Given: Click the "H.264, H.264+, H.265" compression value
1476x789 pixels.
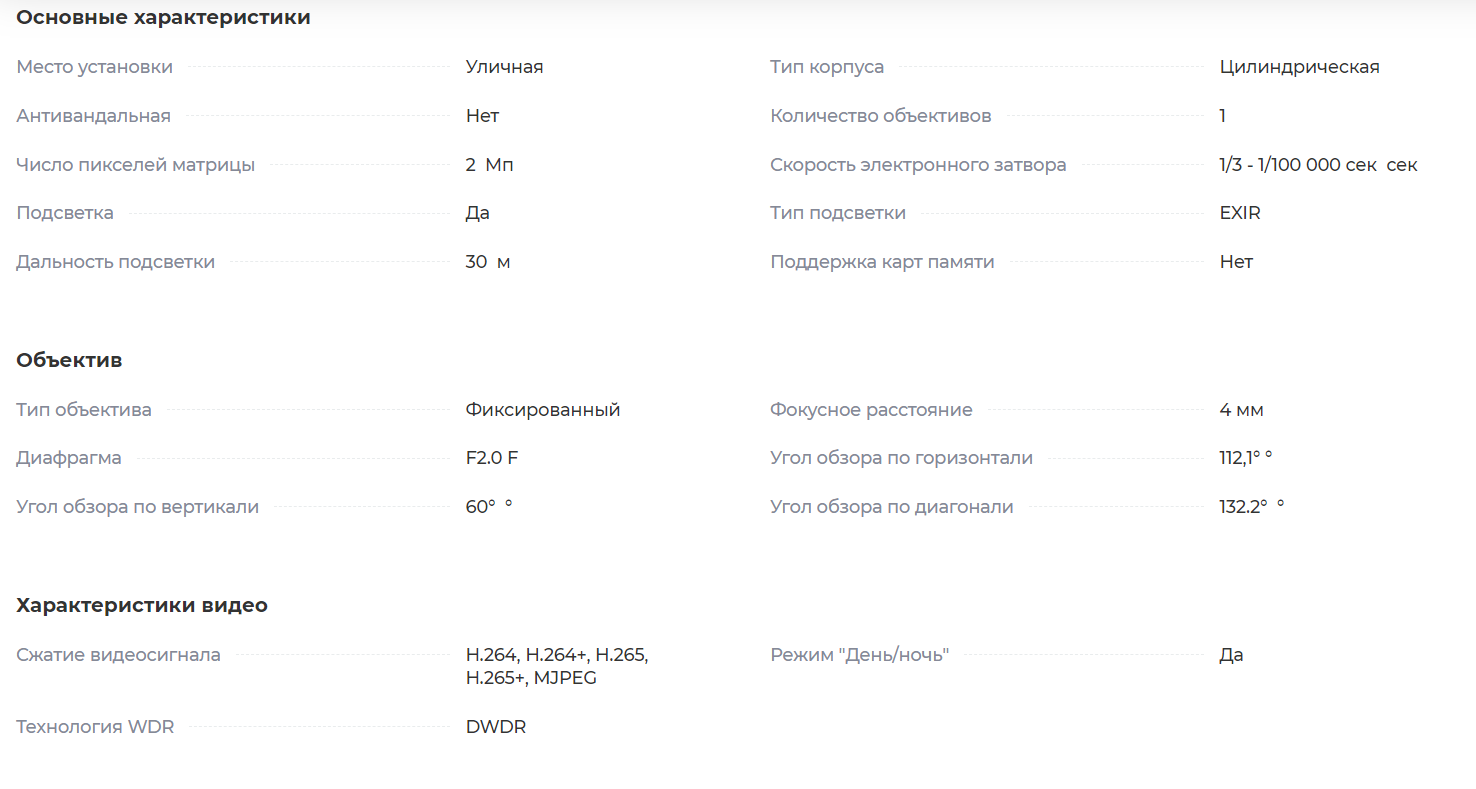Looking at the screenshot, I should (x=557, y=655).
